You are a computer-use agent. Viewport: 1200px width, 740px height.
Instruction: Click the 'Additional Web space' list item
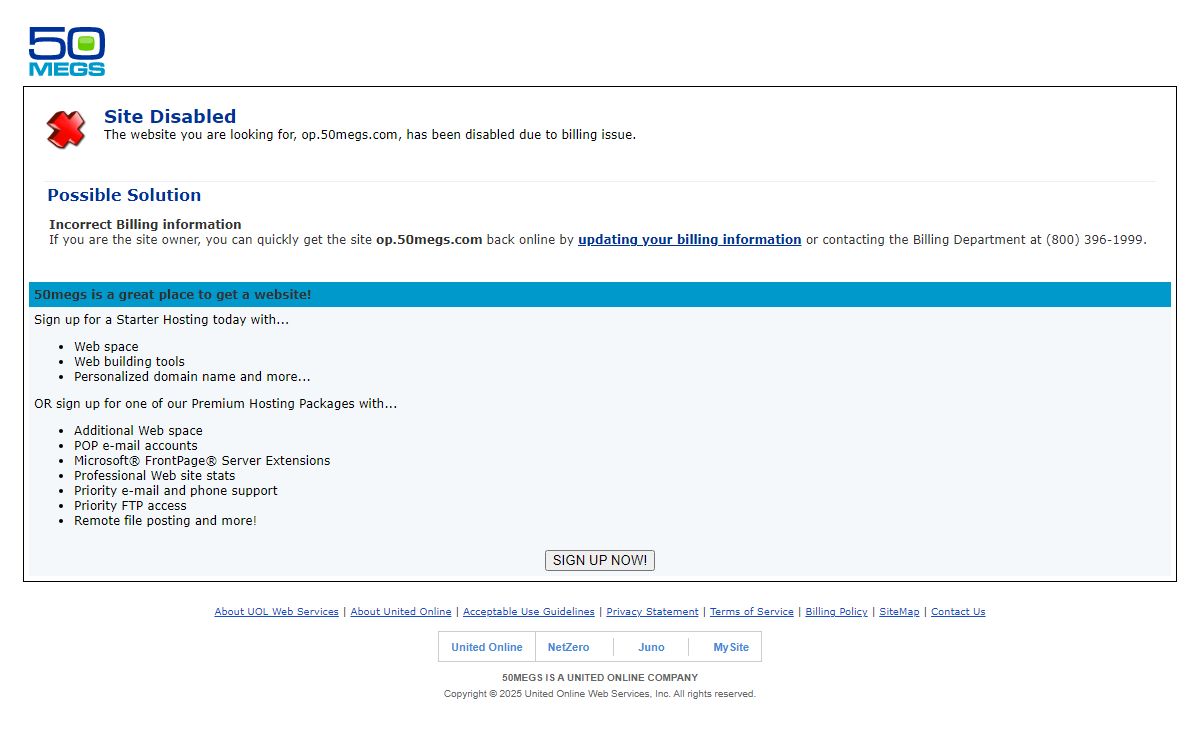138,431
